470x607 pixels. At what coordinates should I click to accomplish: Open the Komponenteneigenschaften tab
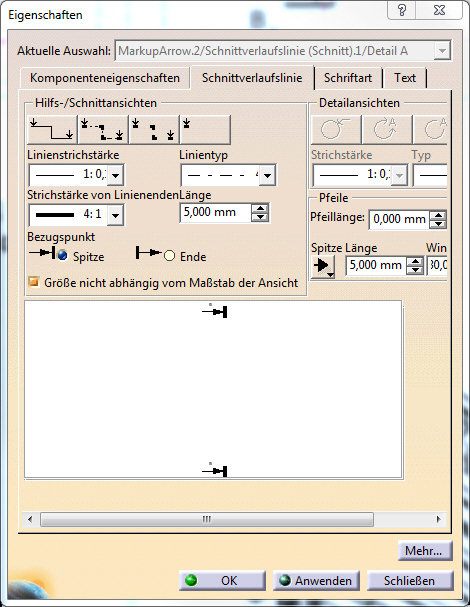pos(105,78)
